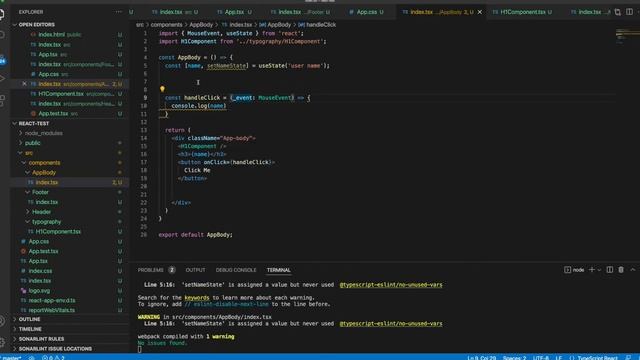The image size is (640, 360).
Task: Open the Accounts icon in activity bar
Action: [x=2, y=321]
